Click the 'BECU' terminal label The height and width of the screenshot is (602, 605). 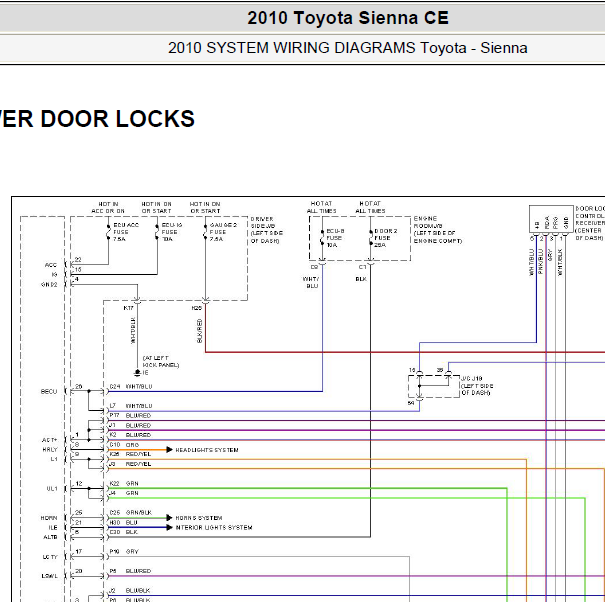tap(49, 392)
